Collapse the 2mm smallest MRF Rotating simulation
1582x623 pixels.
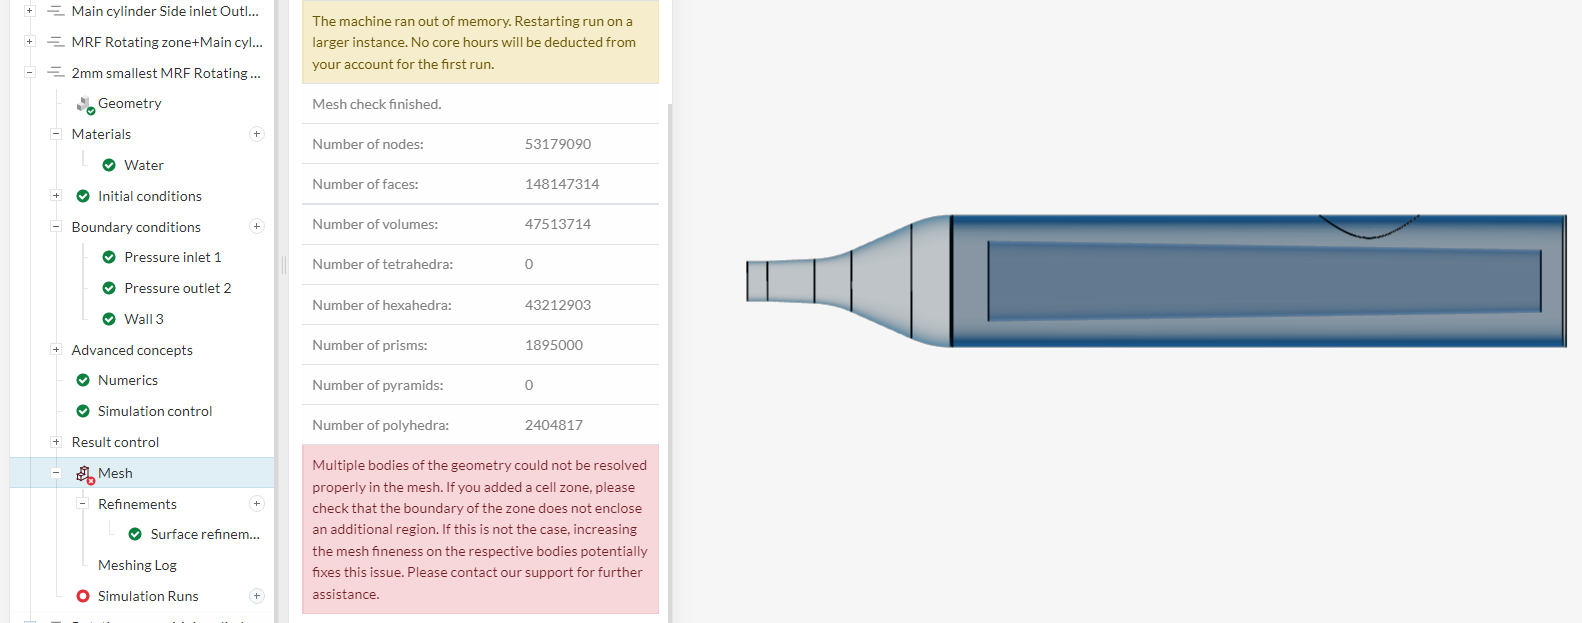point(30,73)
